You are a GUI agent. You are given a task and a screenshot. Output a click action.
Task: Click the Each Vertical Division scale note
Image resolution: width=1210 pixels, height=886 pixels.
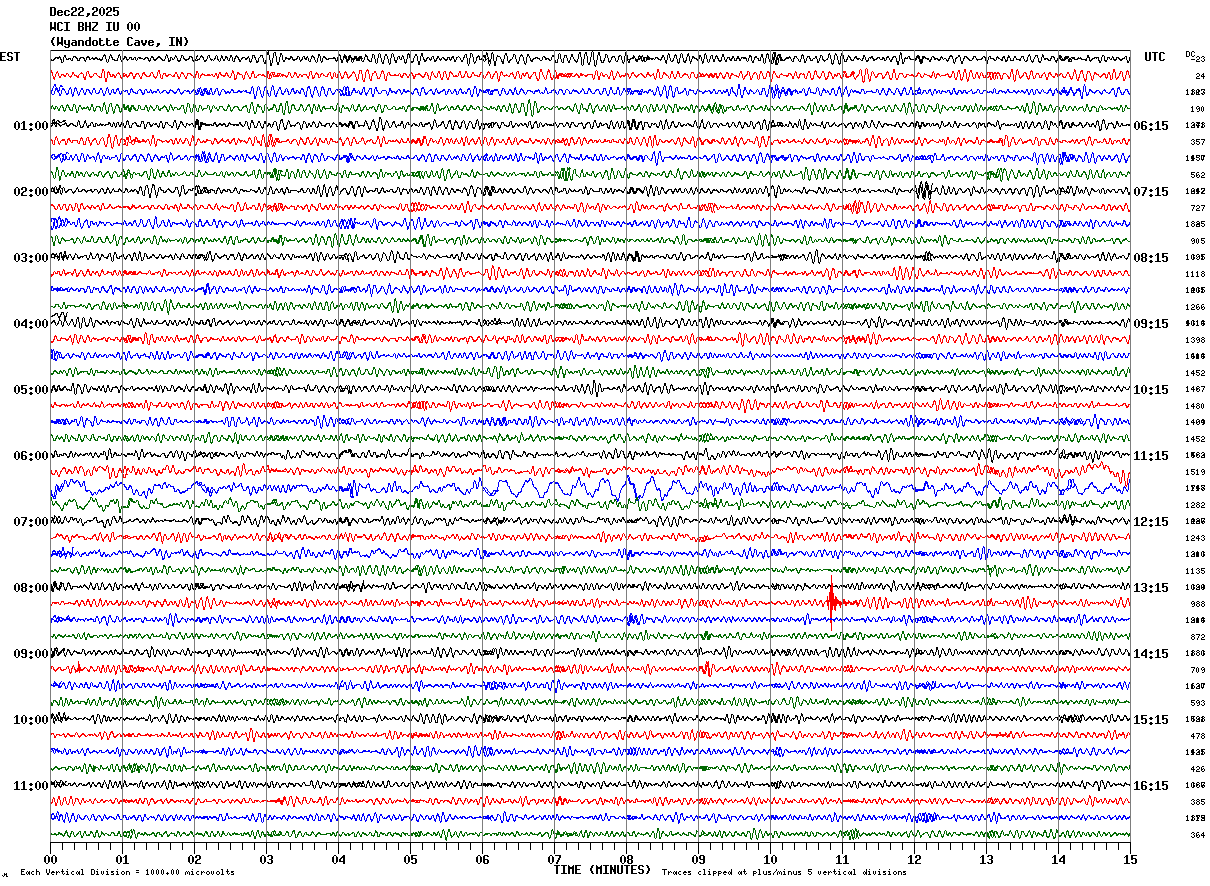[x=127, y=872]
